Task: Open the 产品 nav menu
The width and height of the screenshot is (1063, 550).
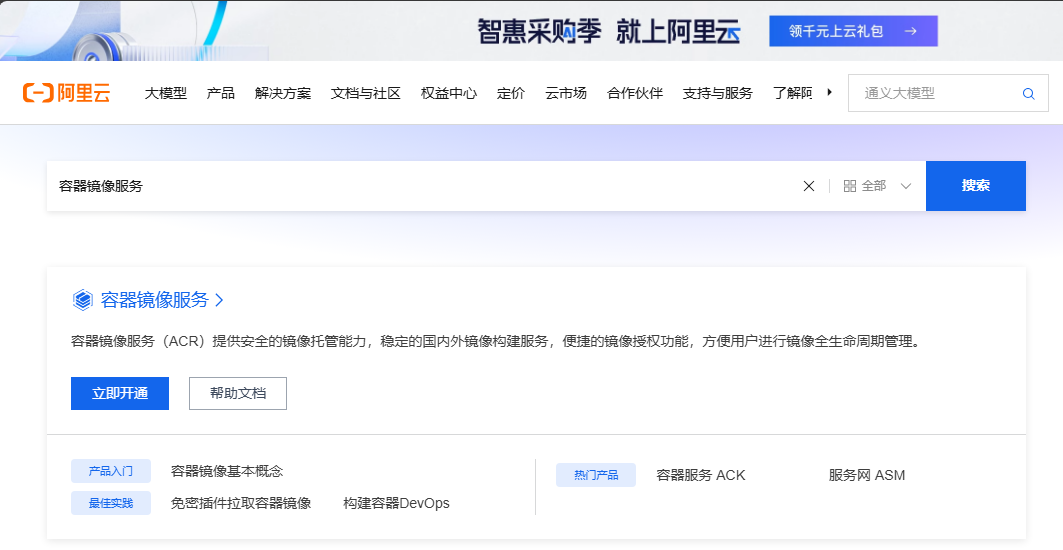Action: click(220, 94)
